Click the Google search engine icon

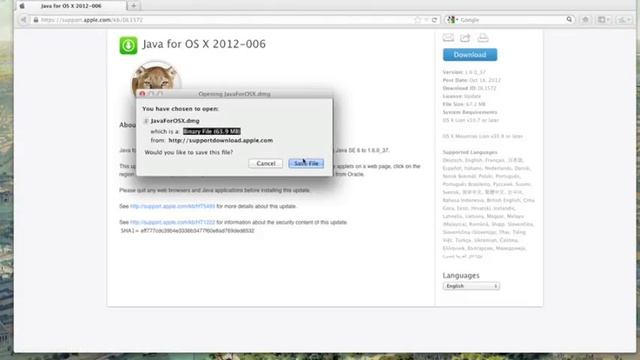451,20
